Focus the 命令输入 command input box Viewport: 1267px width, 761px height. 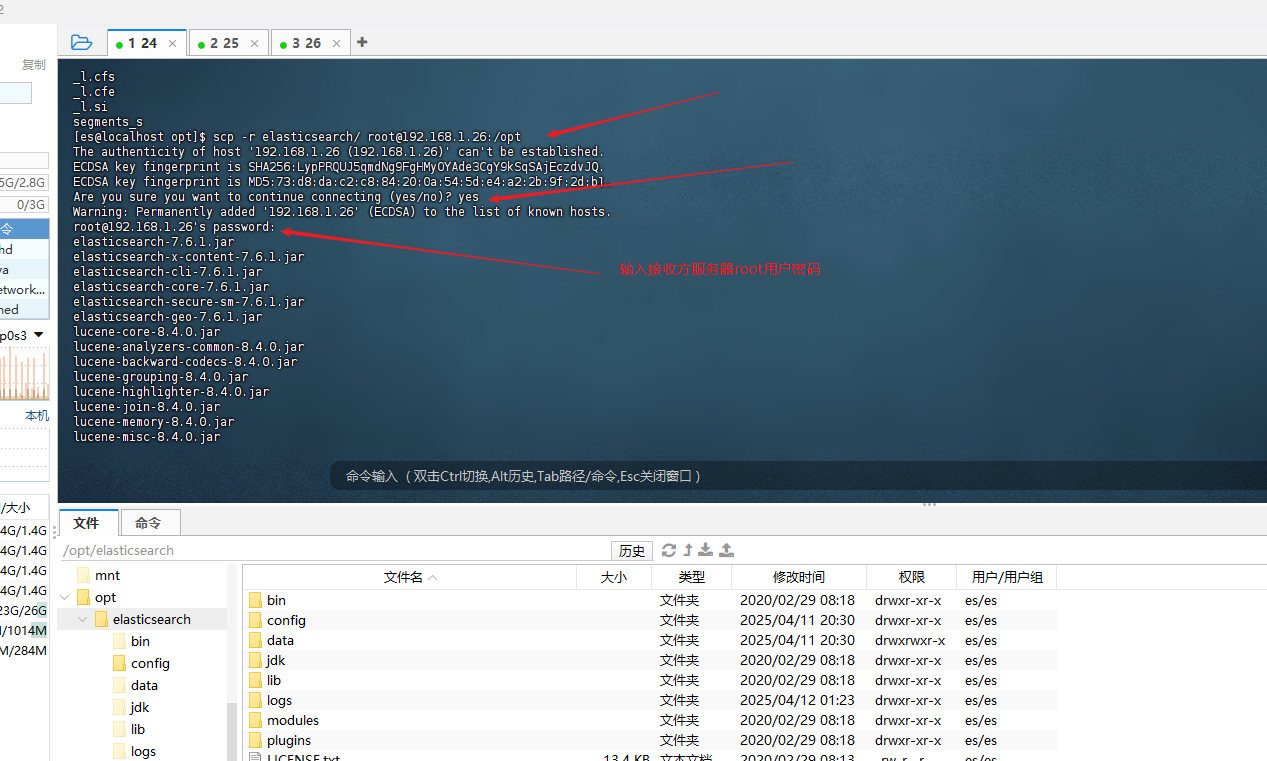[x=800, y=476]
